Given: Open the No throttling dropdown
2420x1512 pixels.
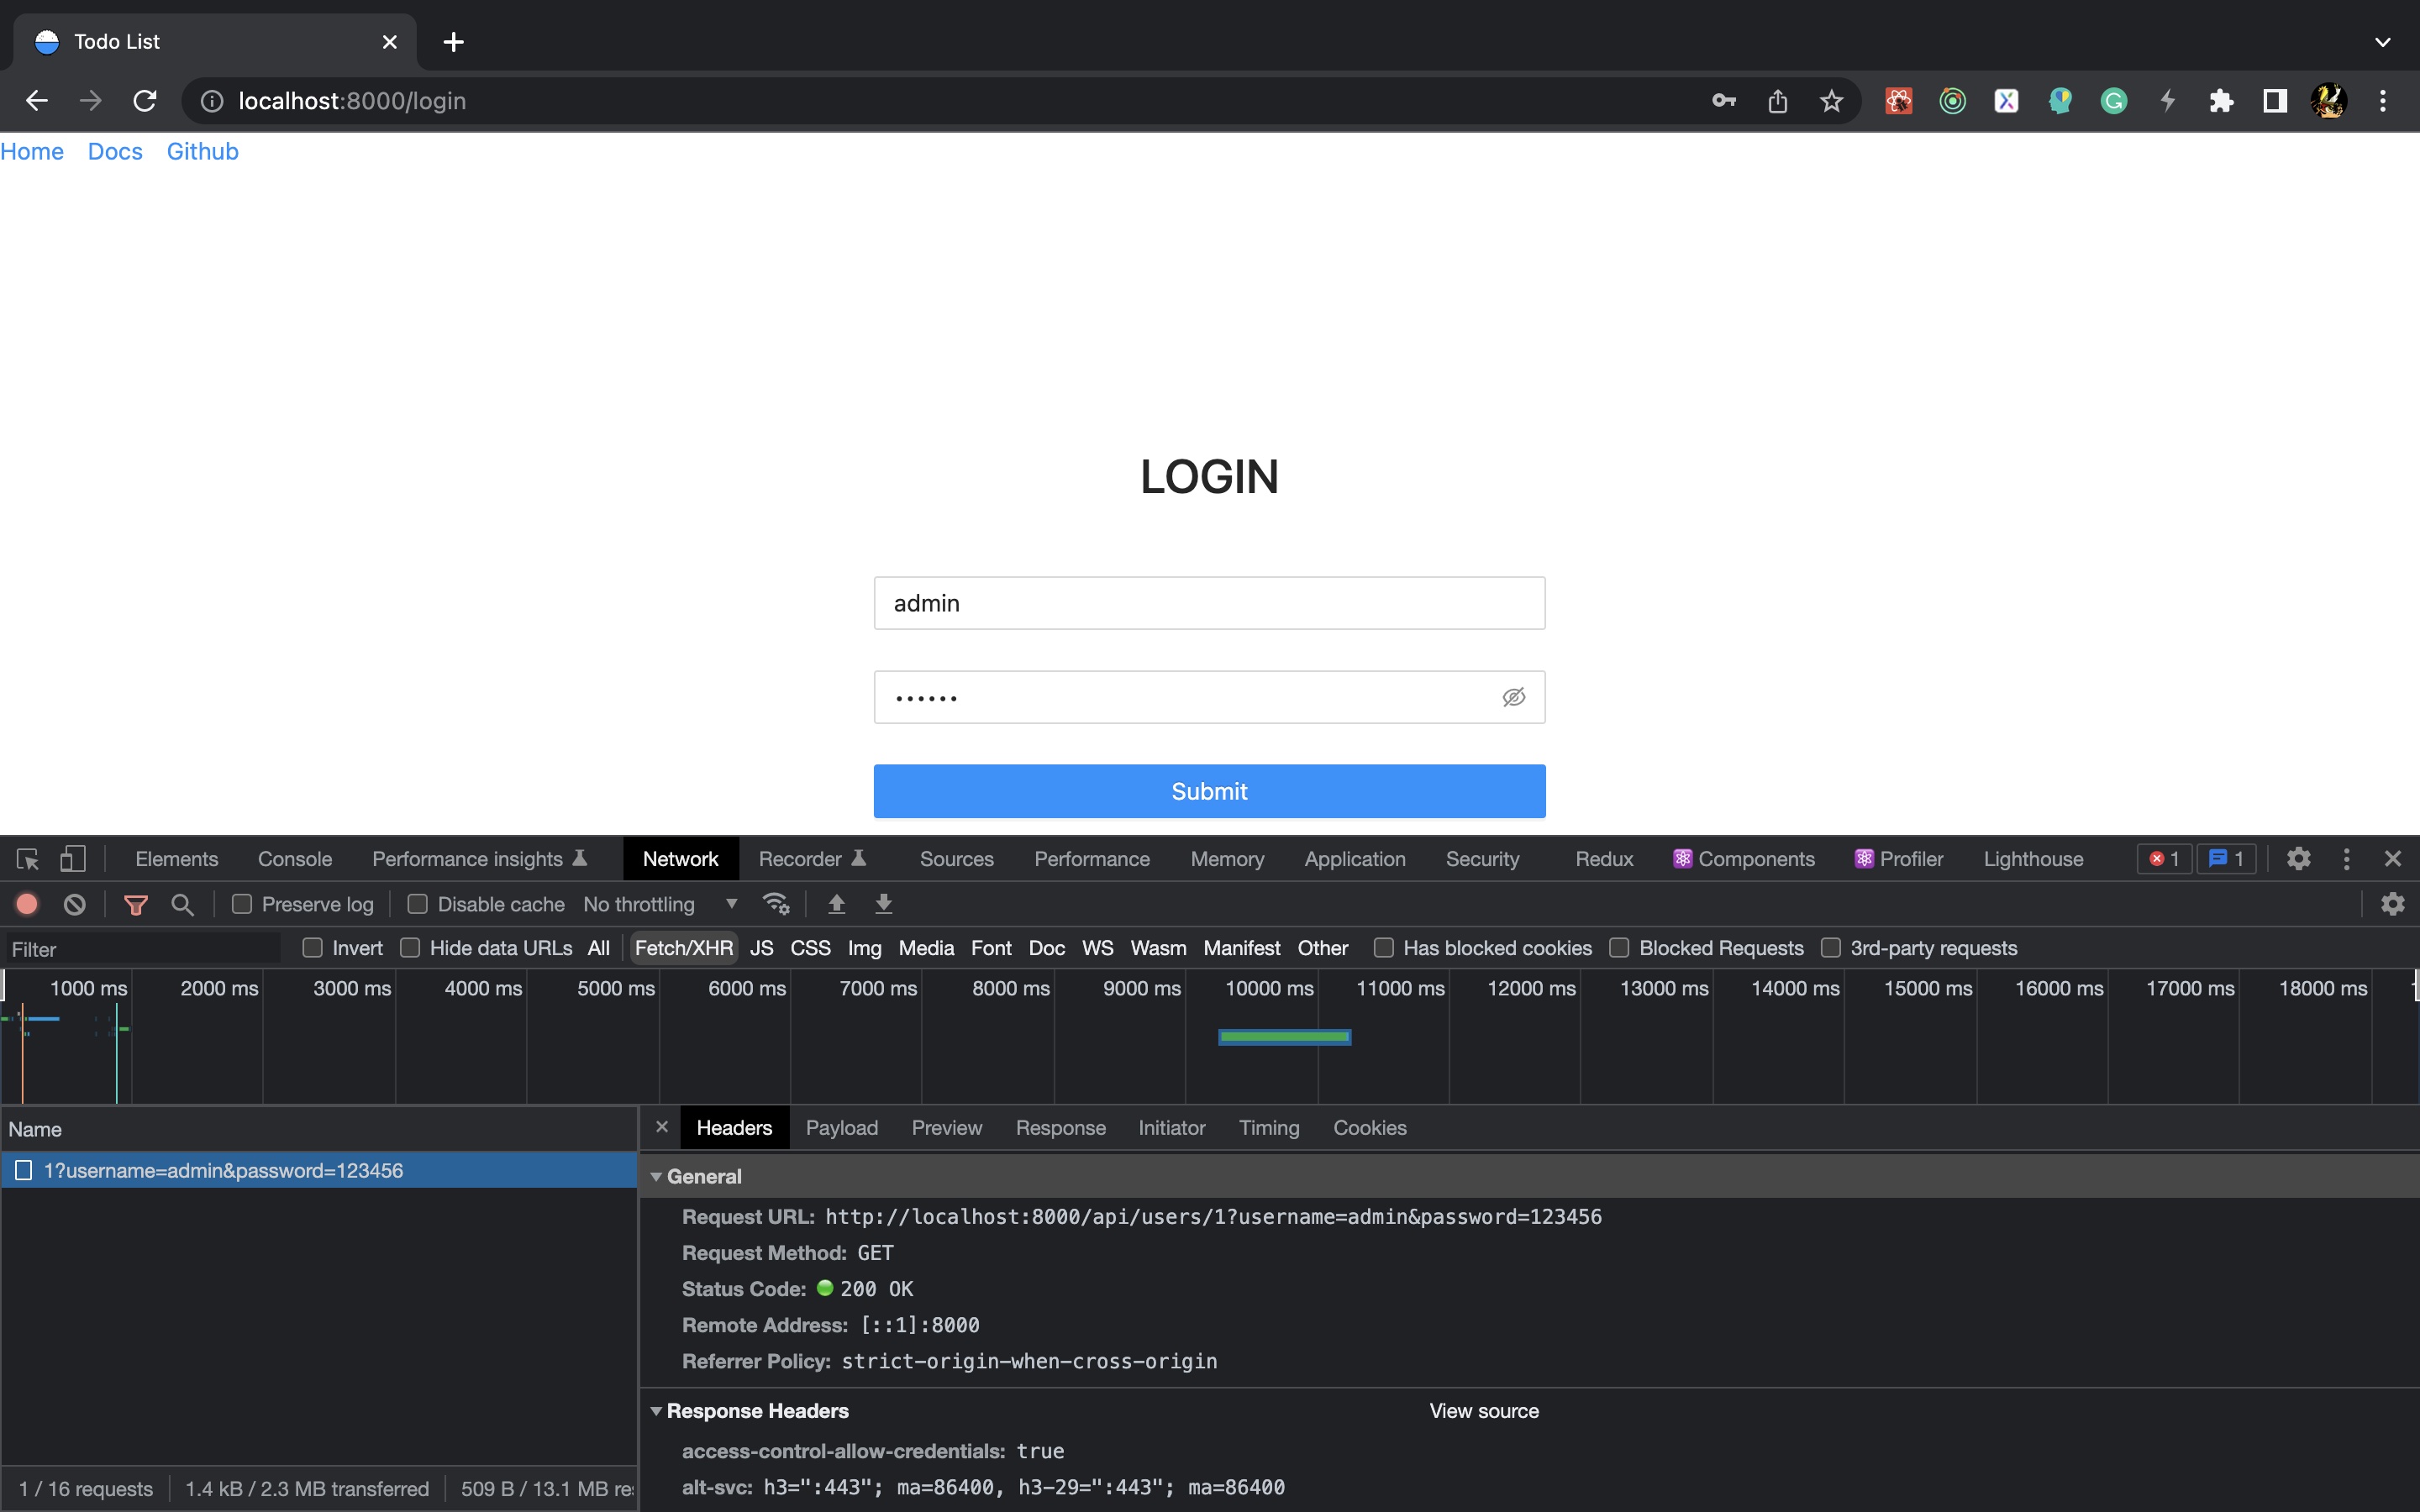Looking at the screenshot, I should pyautogui.click(x=660, y=904).
